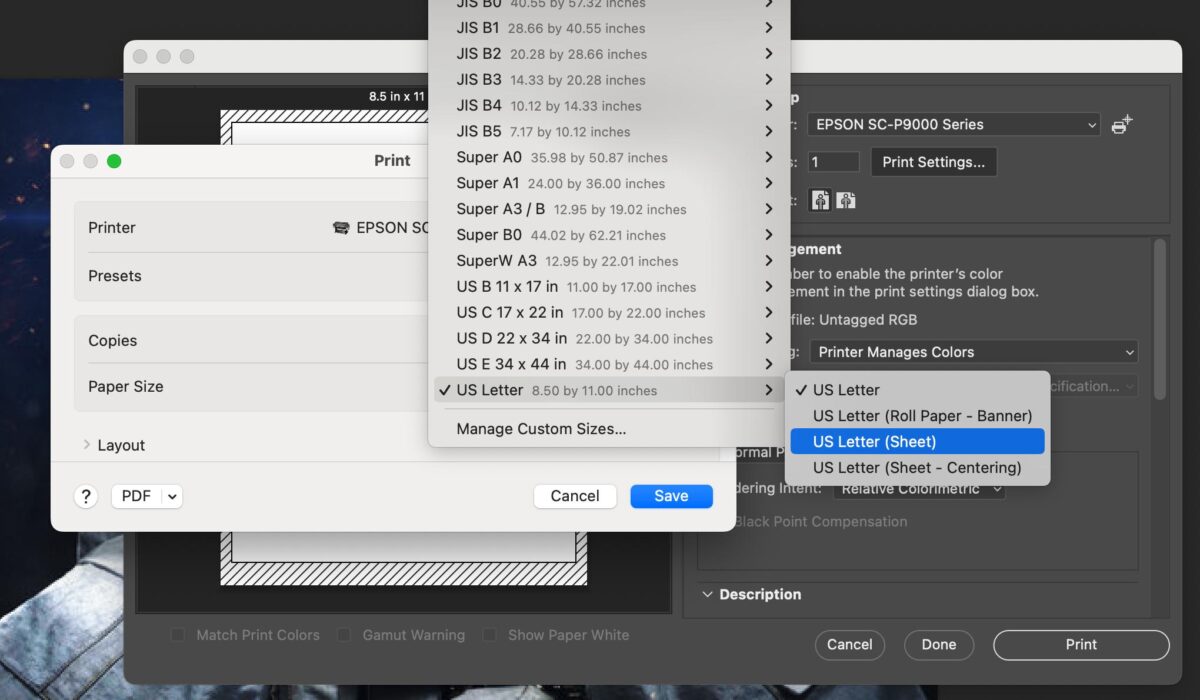Click the Printer row label in Print sheet
The image size is (1200, 700).
pos(112,228)
